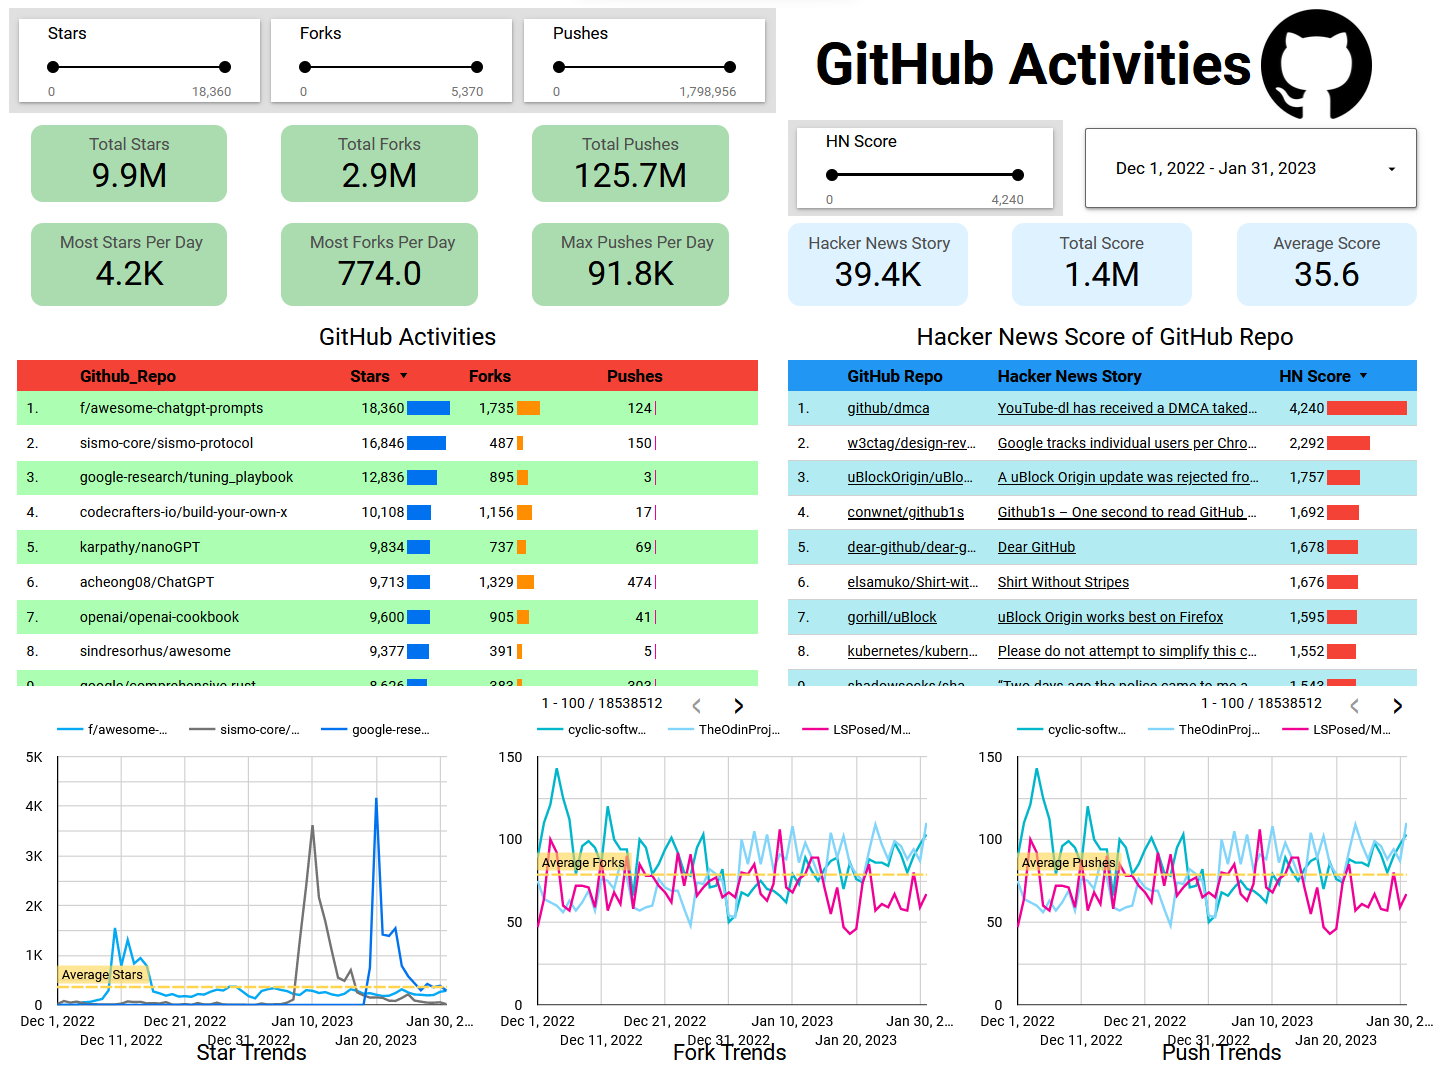1434x1080 pixels.
Task: Open the github/dmca repository link
Action: (888, 408)
